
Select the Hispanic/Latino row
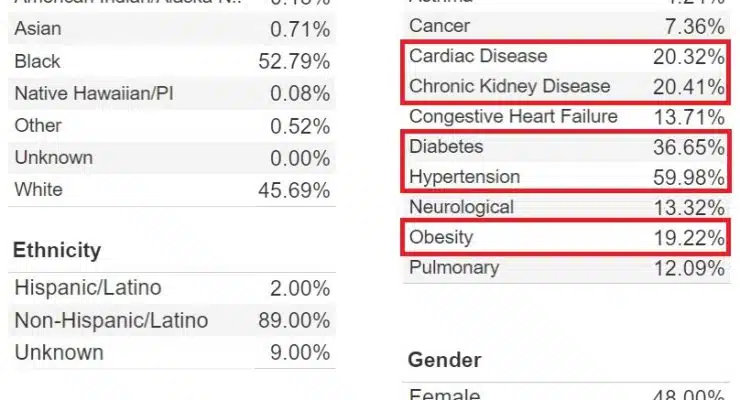click(x=172, y=288)
